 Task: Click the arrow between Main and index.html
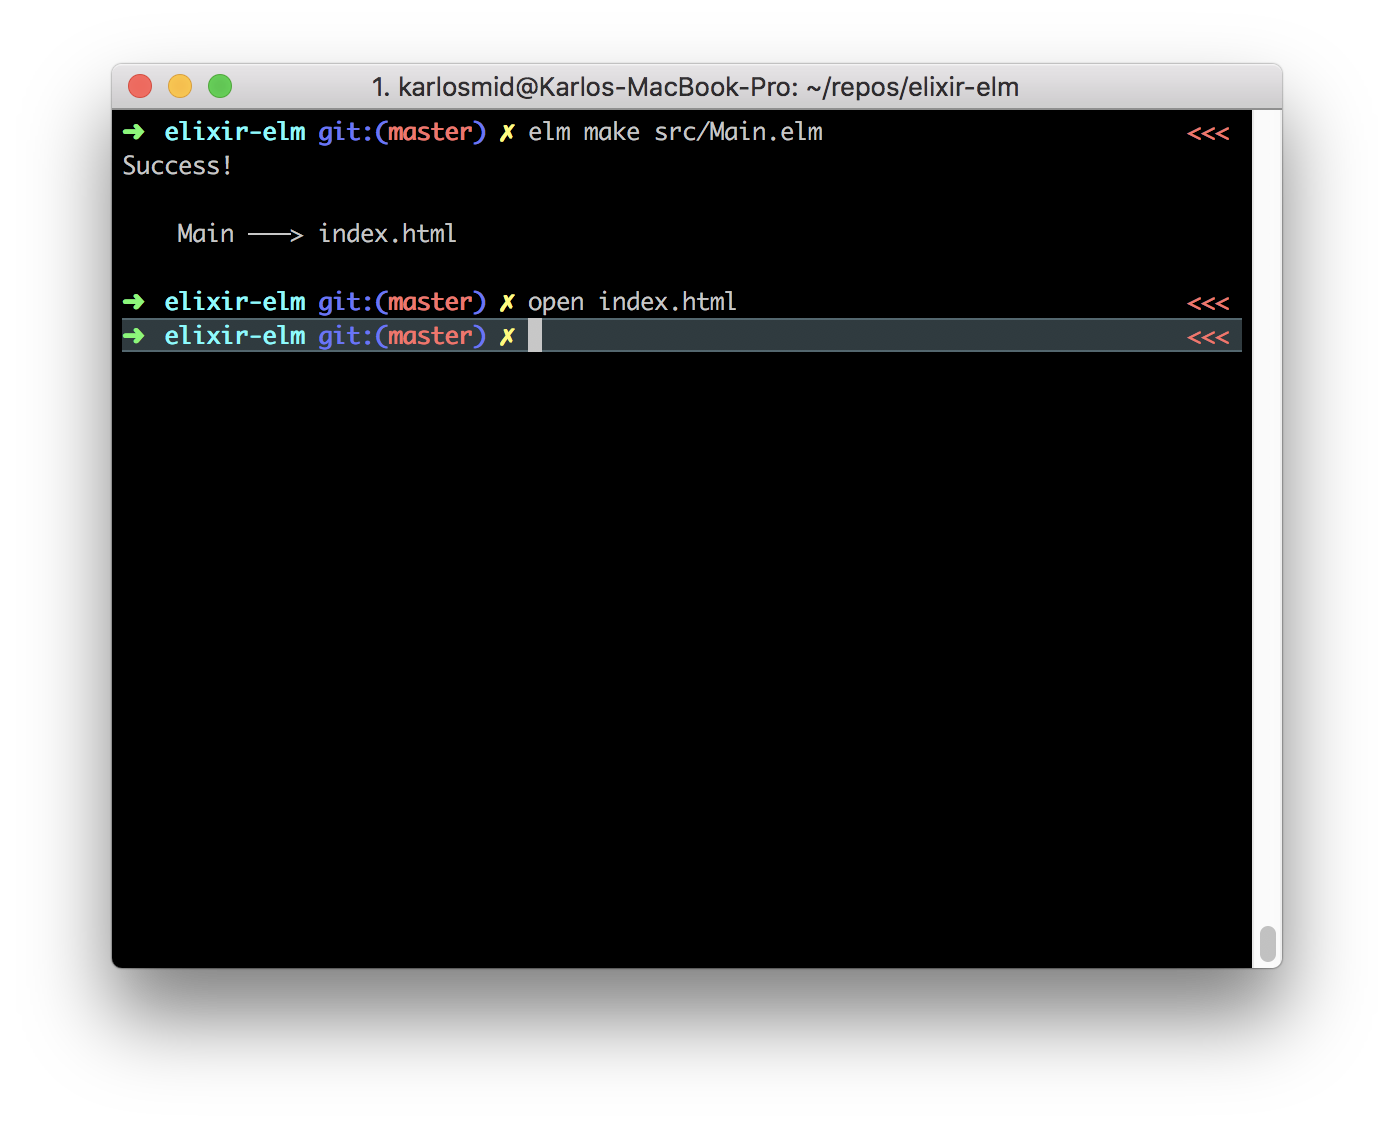point(275,233)
